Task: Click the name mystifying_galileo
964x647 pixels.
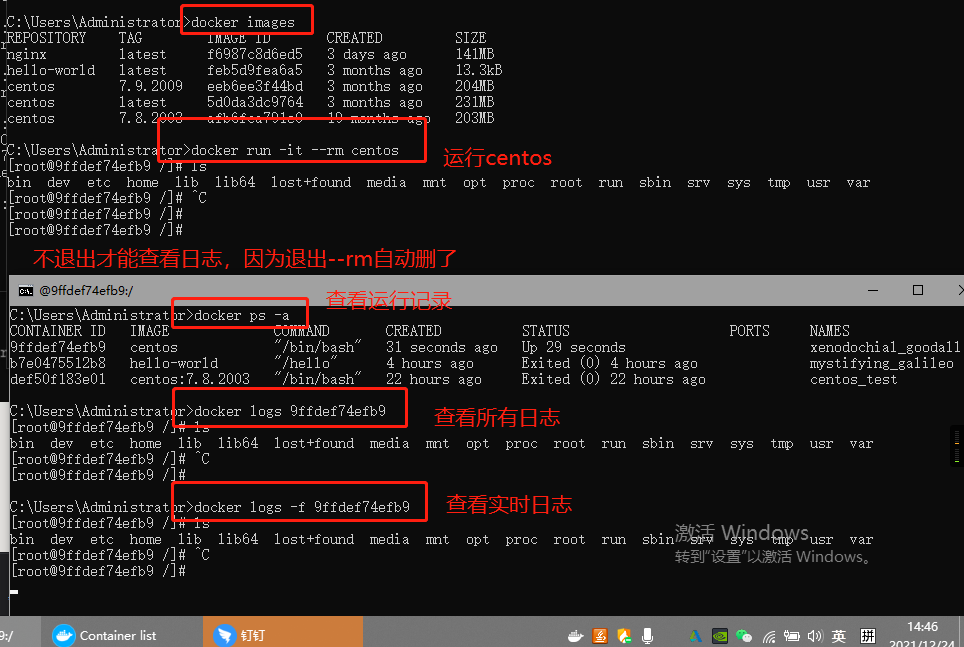Action: 882,363
